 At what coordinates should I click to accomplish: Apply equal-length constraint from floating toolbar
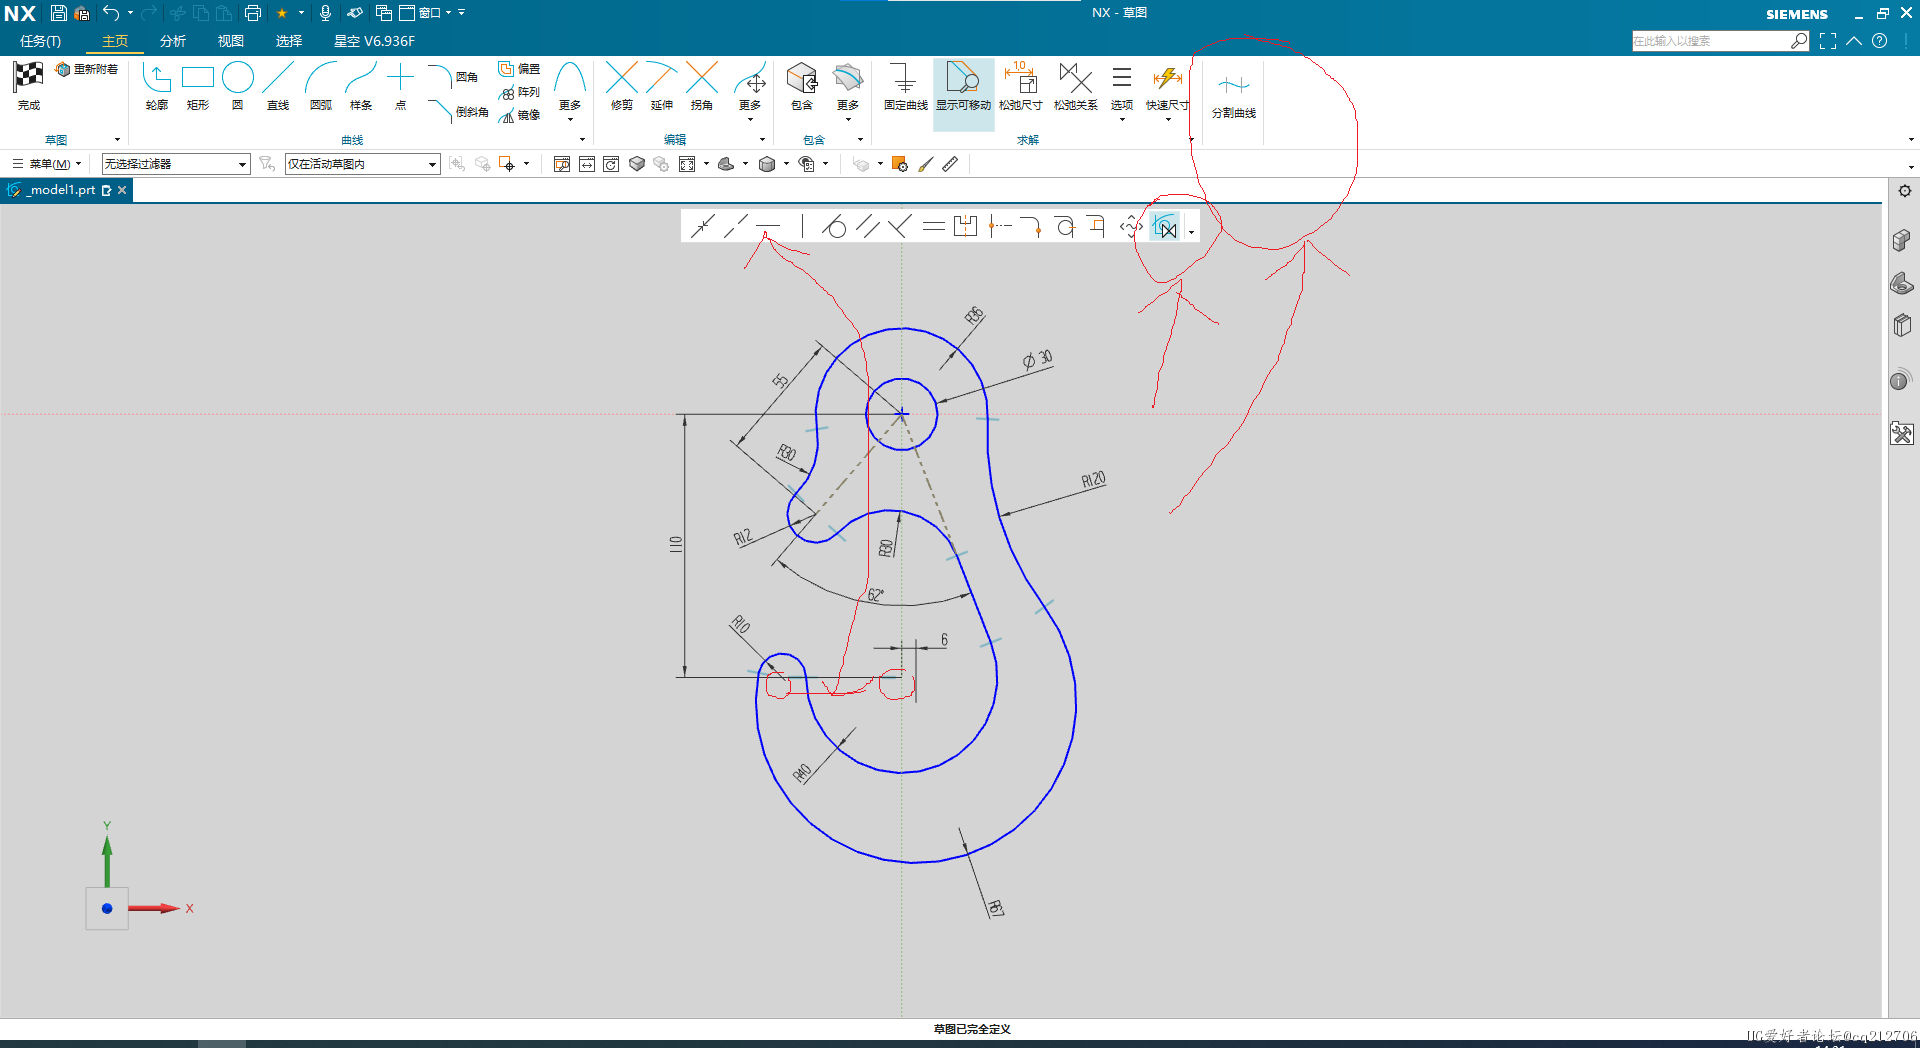click(933, 226)
